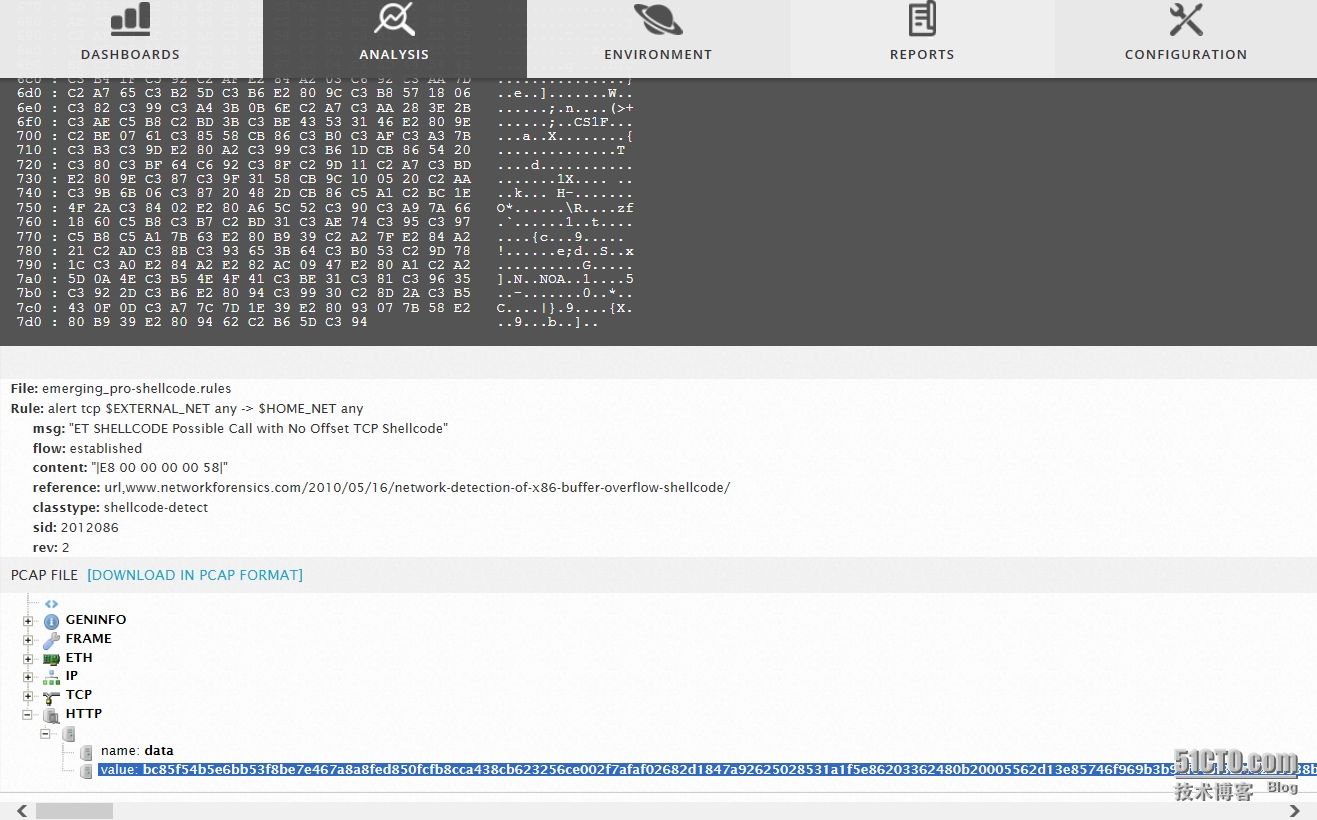Viewport: 1317px width, 820px height.
Task: Click hex dump row at offset 750
Action: [326, 208]
